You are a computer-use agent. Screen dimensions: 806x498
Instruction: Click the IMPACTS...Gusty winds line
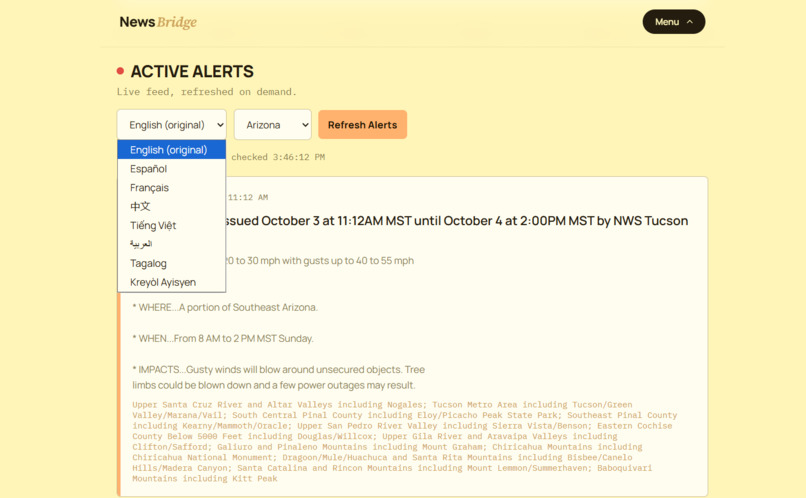[278, 377]
